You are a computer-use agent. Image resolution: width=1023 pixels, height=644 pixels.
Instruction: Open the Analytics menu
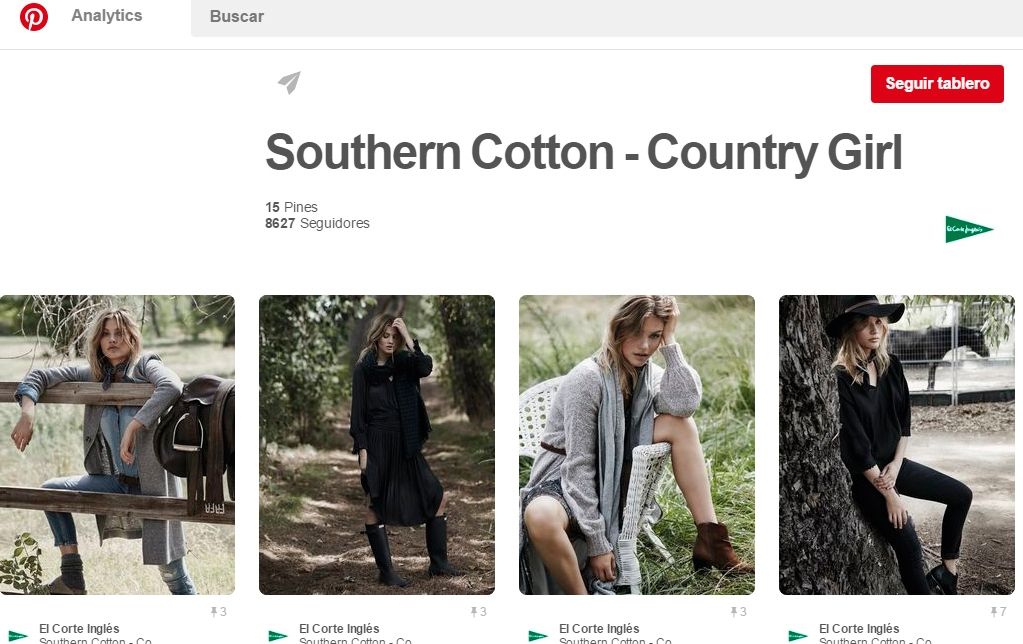(x=107, y=16)
